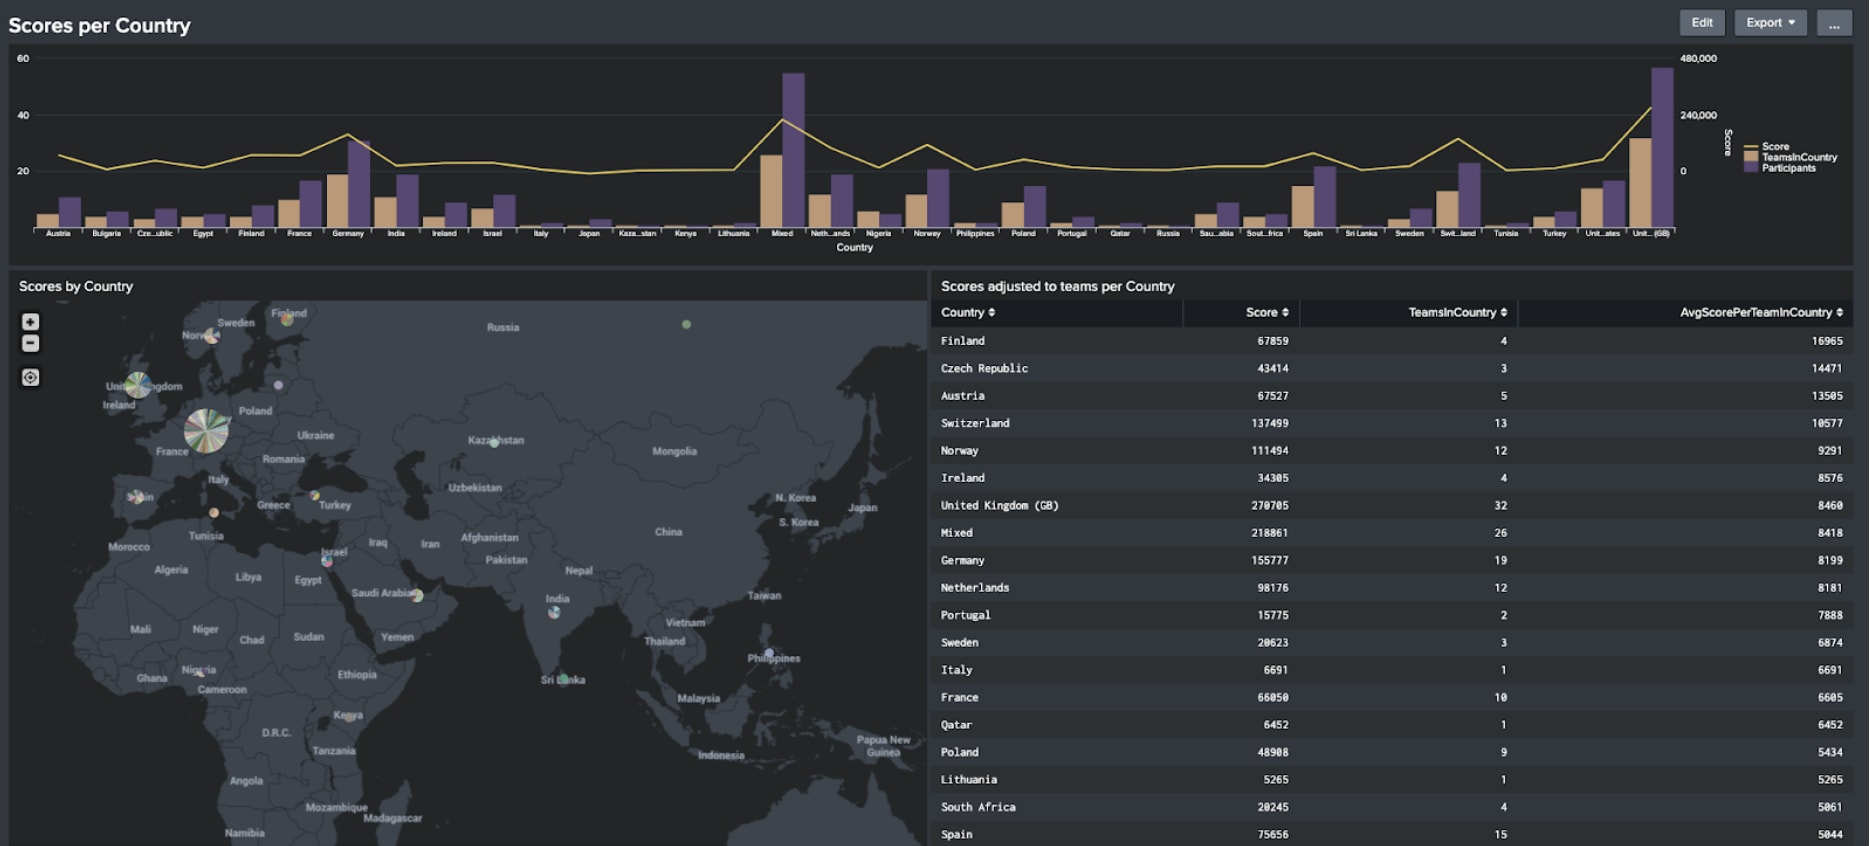Select the Sri Lanka map marker
Screen dimensions: 1870x846
tap(563, 679)
